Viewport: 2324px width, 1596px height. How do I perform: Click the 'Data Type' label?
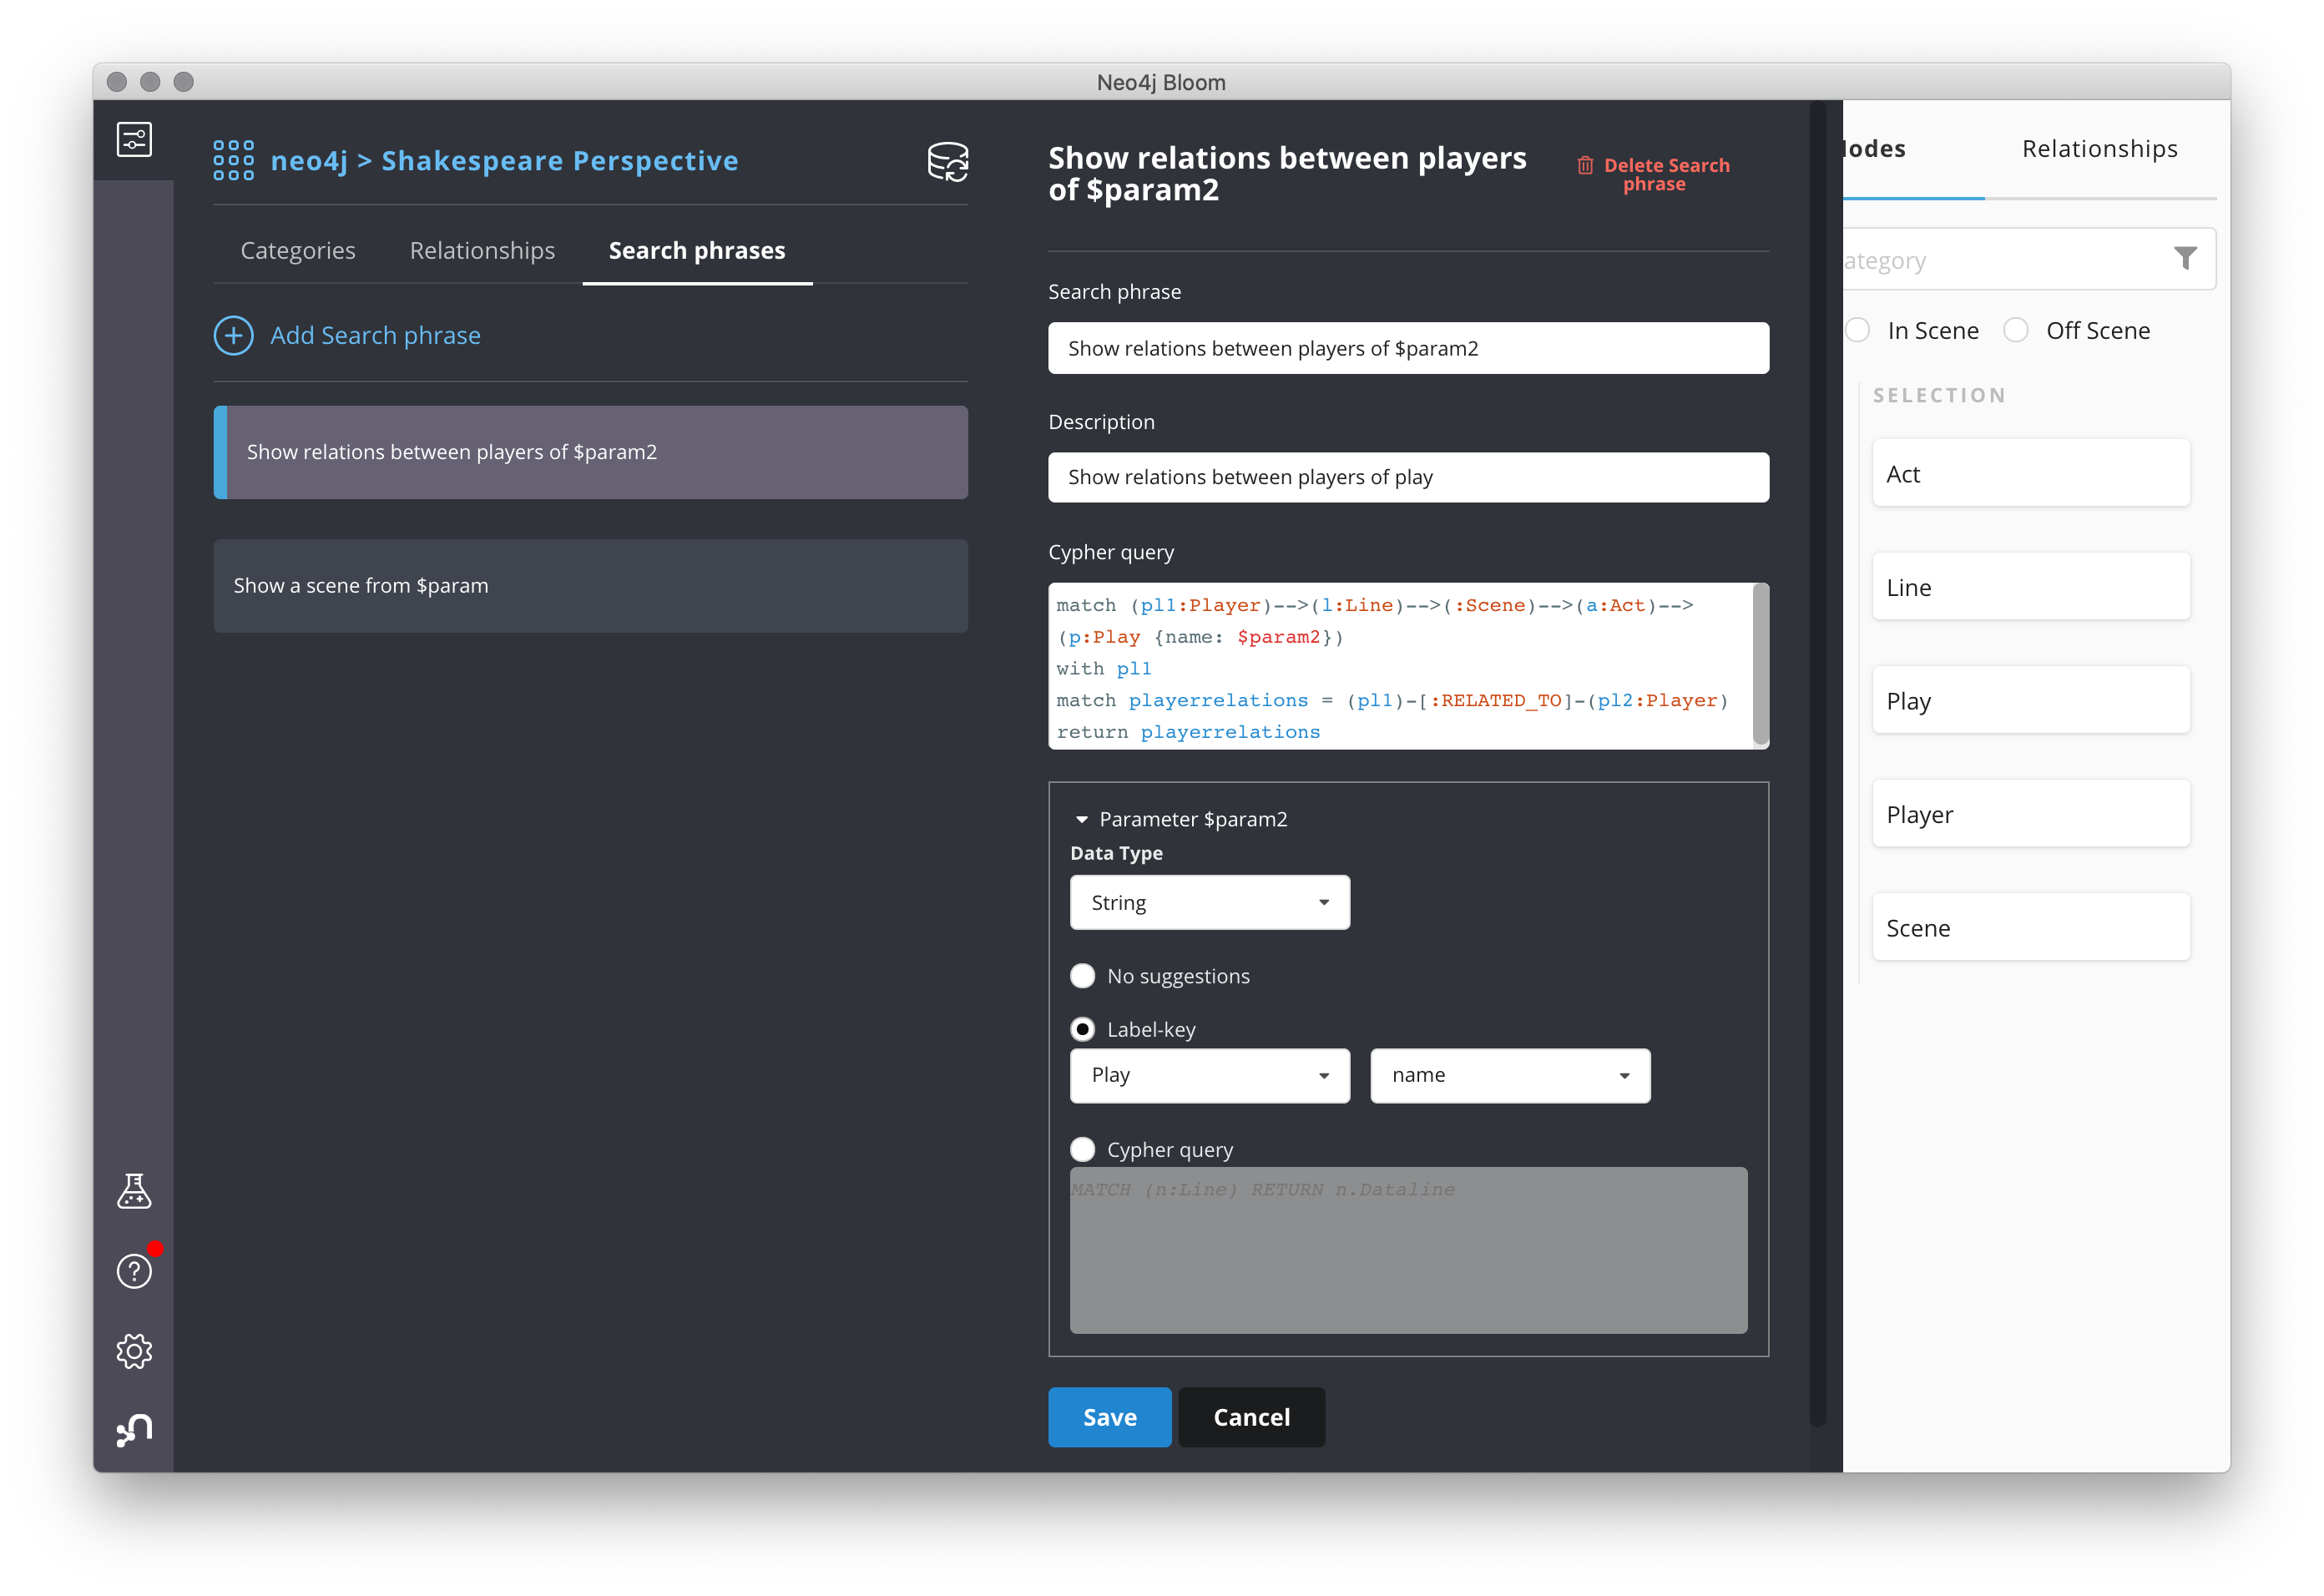[x=1116, y=853]
